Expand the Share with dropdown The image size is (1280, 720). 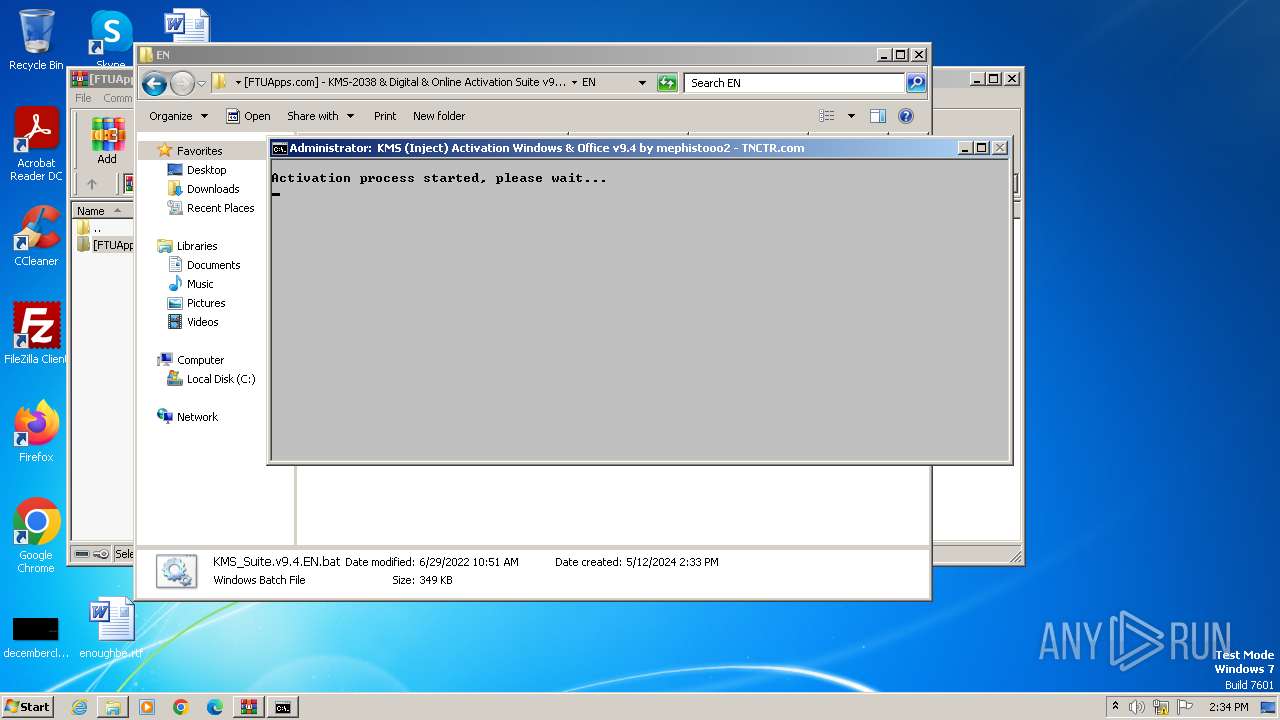point(320,116)
